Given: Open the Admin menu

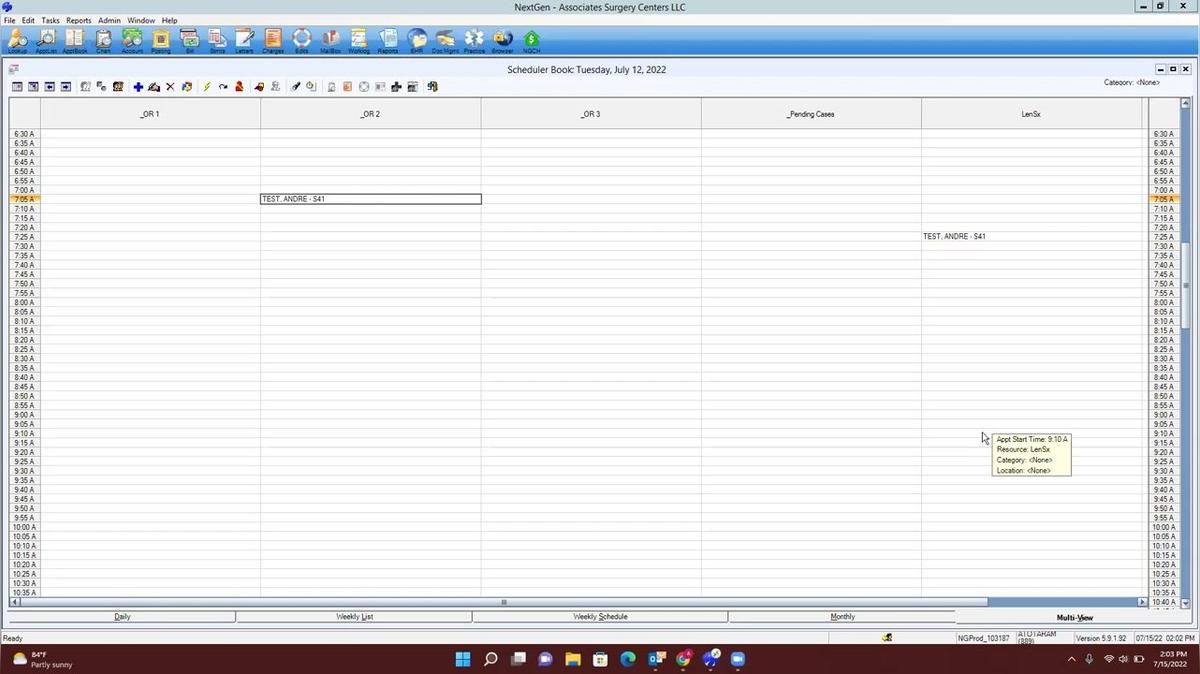Looking at the screenshot, I should 109,20.
